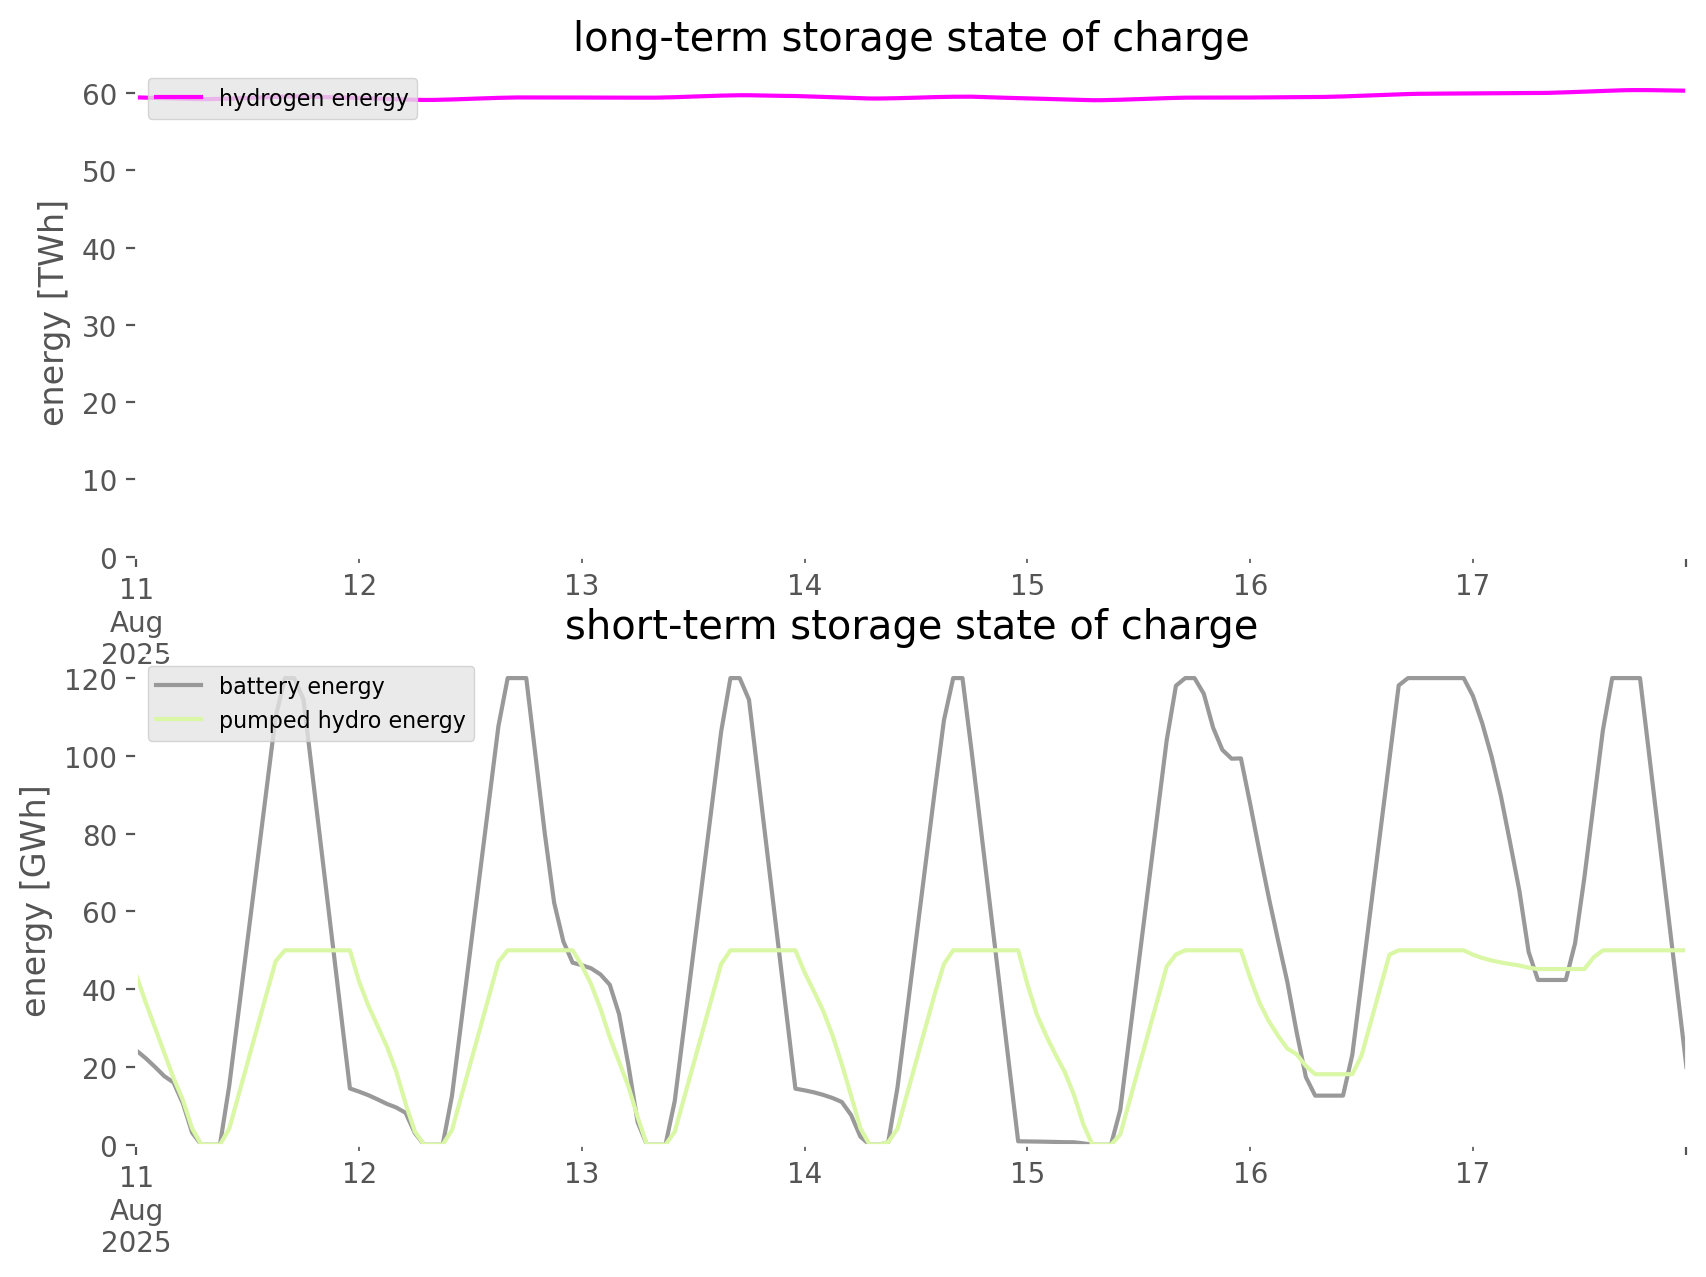Click the 'long-term storage state of charge' title
The width and height of the screenshot is (1706, 1277).
pos(910,38)
